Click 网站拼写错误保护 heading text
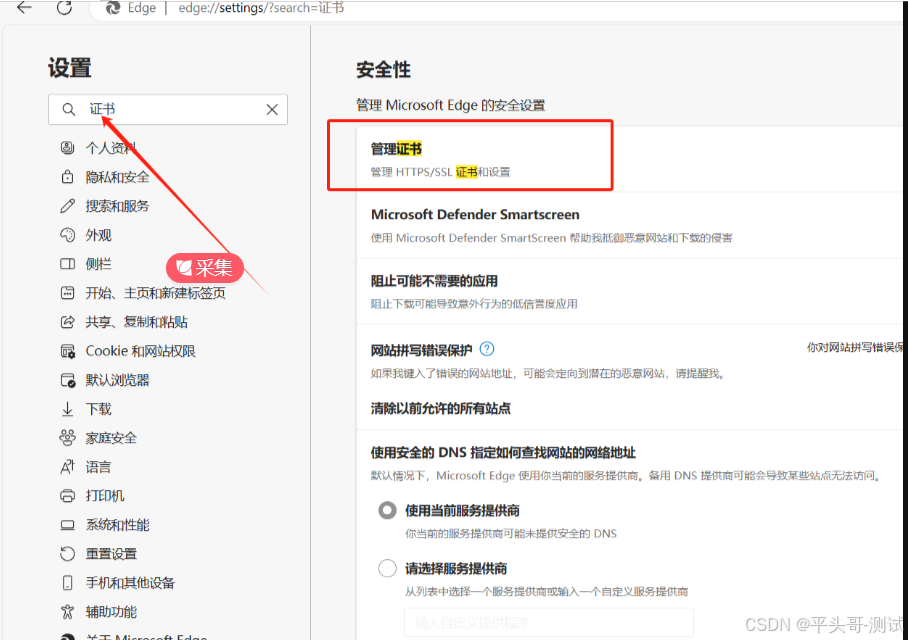 point(422,350)
